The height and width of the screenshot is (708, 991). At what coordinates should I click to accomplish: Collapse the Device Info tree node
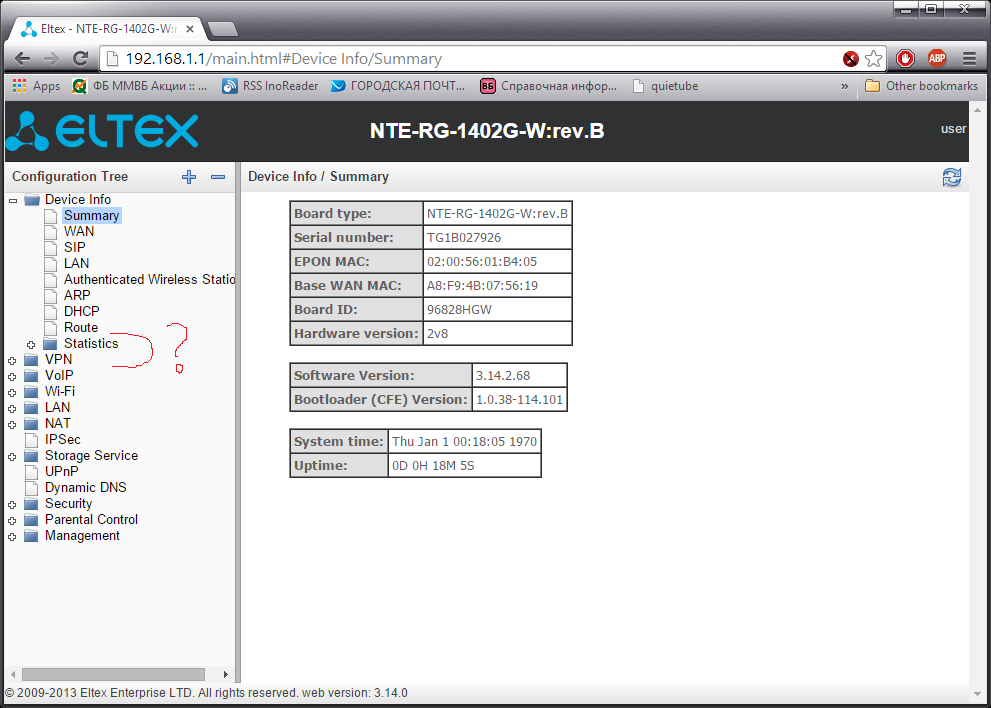tap(13, 200)
